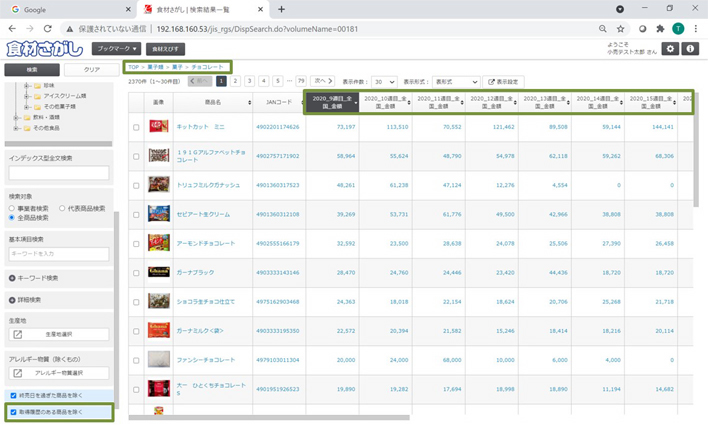
Task: Click the アレルギー物質選択 external link icon
Action: coord(18,373)
